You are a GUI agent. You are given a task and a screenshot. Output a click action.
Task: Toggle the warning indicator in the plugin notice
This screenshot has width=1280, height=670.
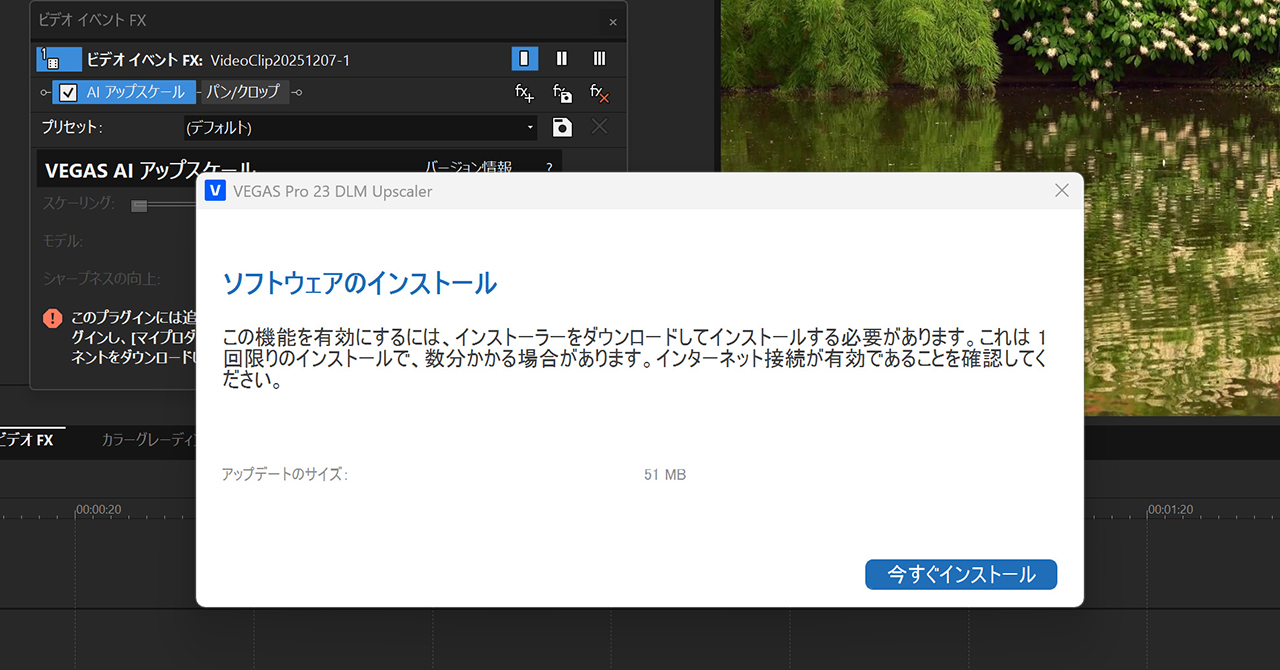(51, 319)
